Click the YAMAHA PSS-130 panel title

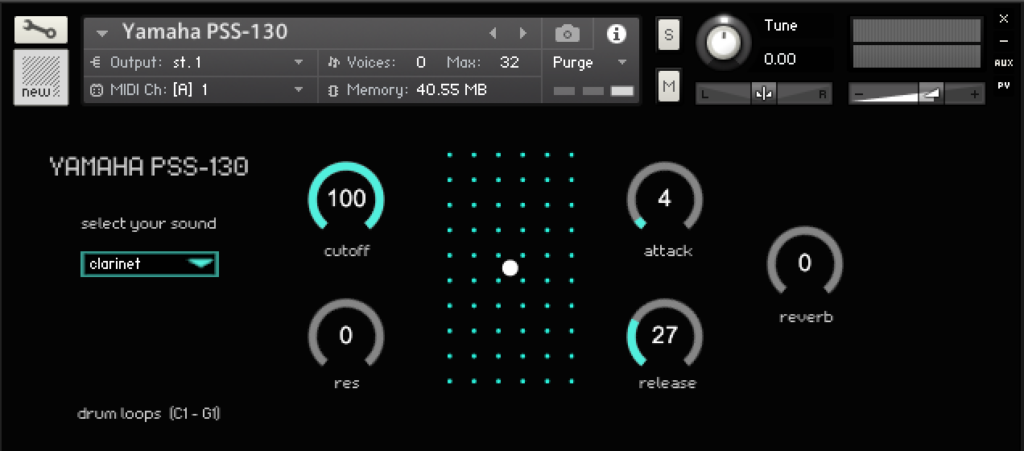tap(149, 168)
